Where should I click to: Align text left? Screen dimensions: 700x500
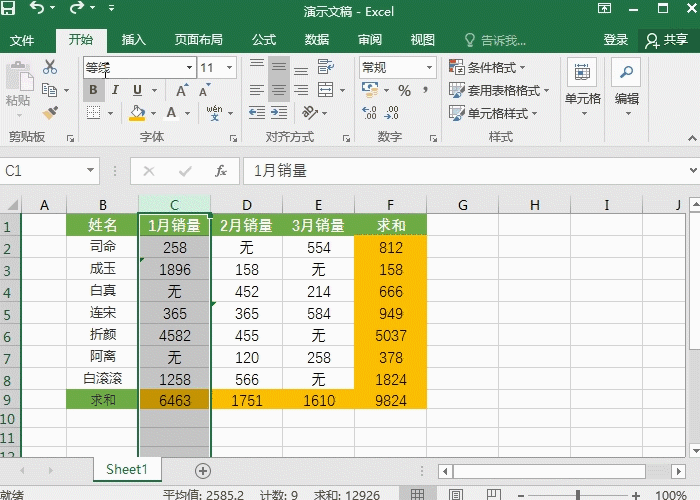coord(257,90)
